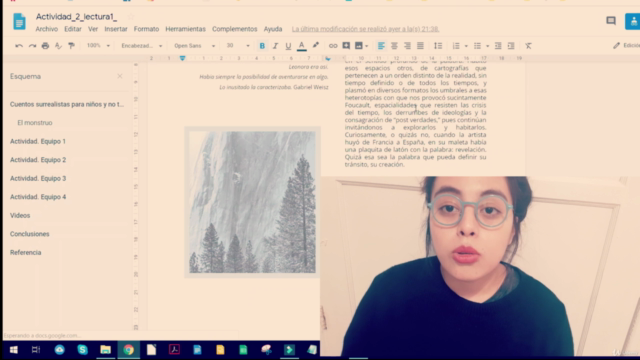The height and width of the screenshot is (360, 640).
Task: Open the Insertar menu
Action: click(x=116, y=29)
